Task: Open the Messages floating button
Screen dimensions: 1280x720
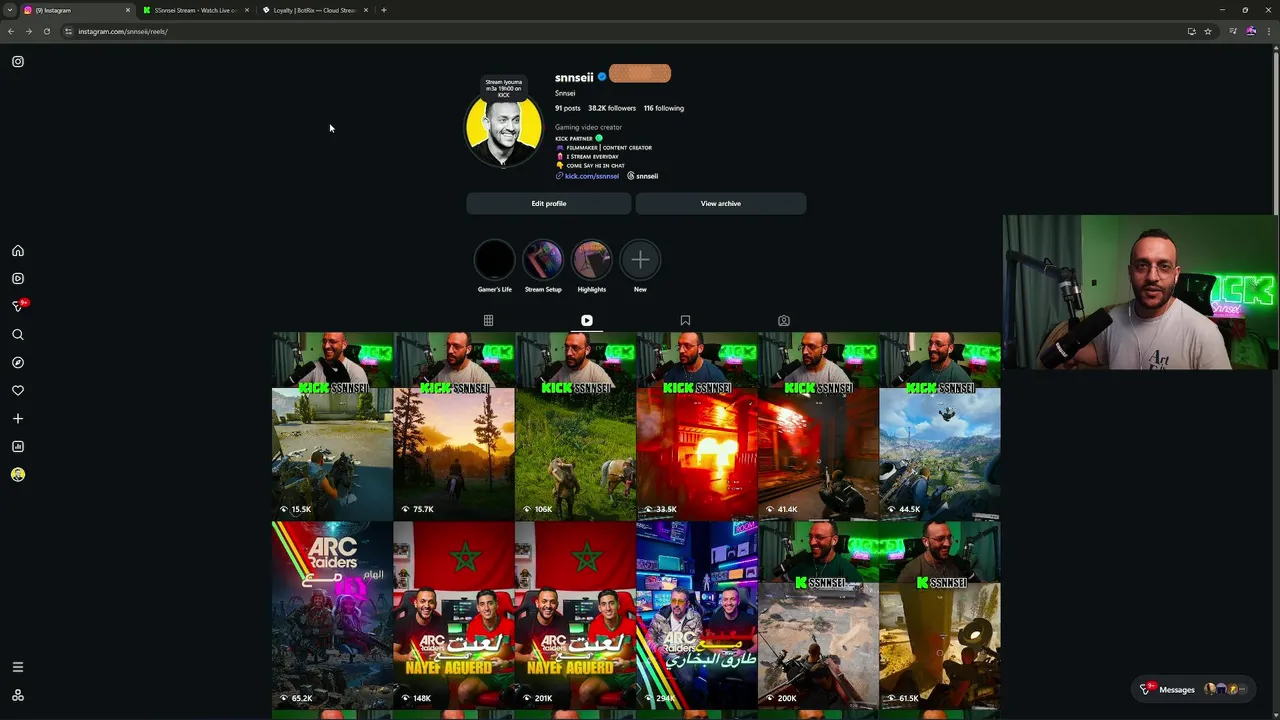Action: coord(1194,689)
